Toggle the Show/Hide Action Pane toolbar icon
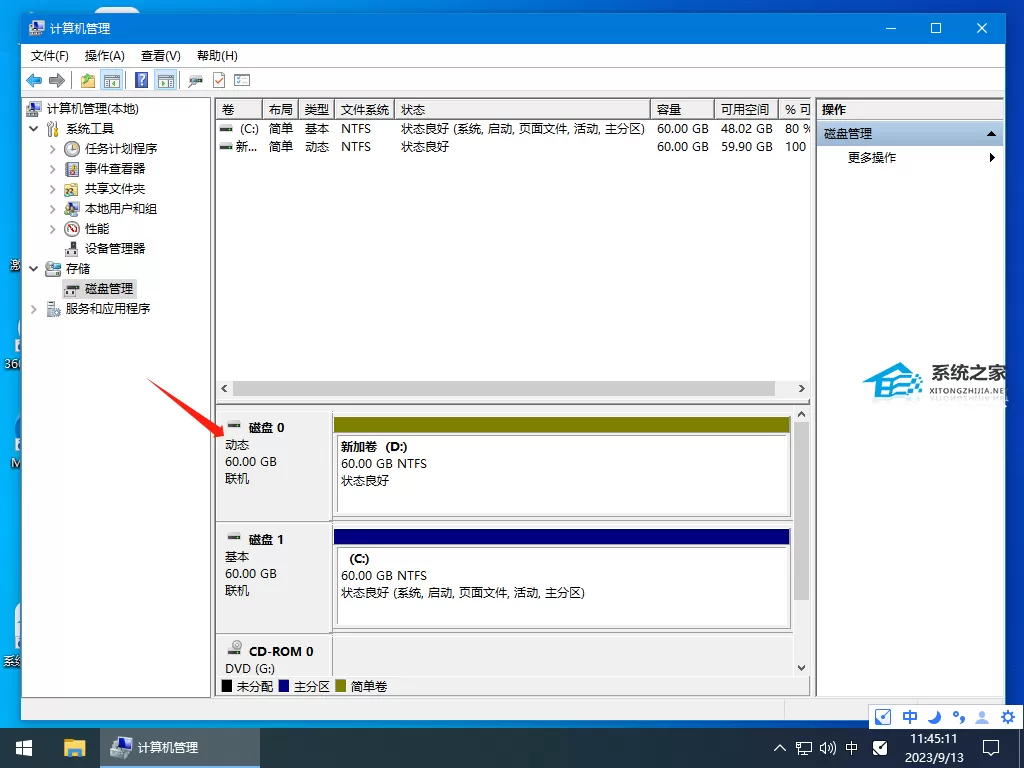This screenshot has width=1024, height=768. point(166,80)
